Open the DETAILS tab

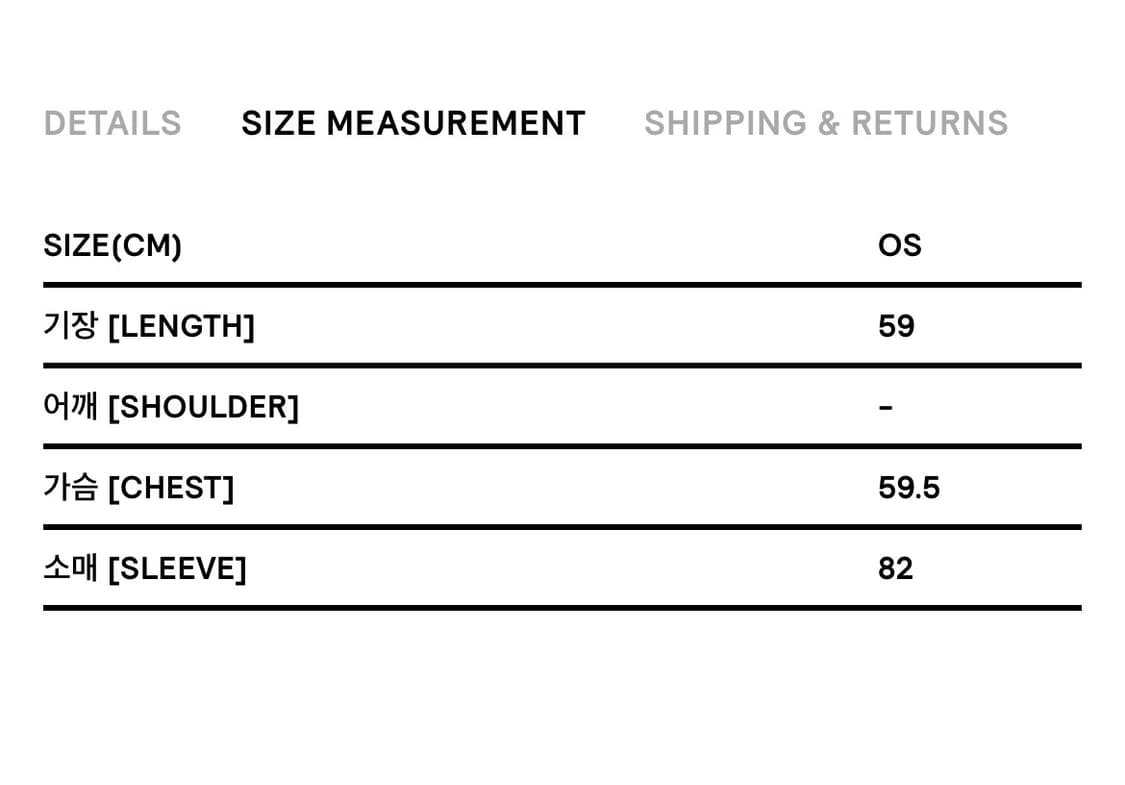pyautogui.click(x=113, y=123)
